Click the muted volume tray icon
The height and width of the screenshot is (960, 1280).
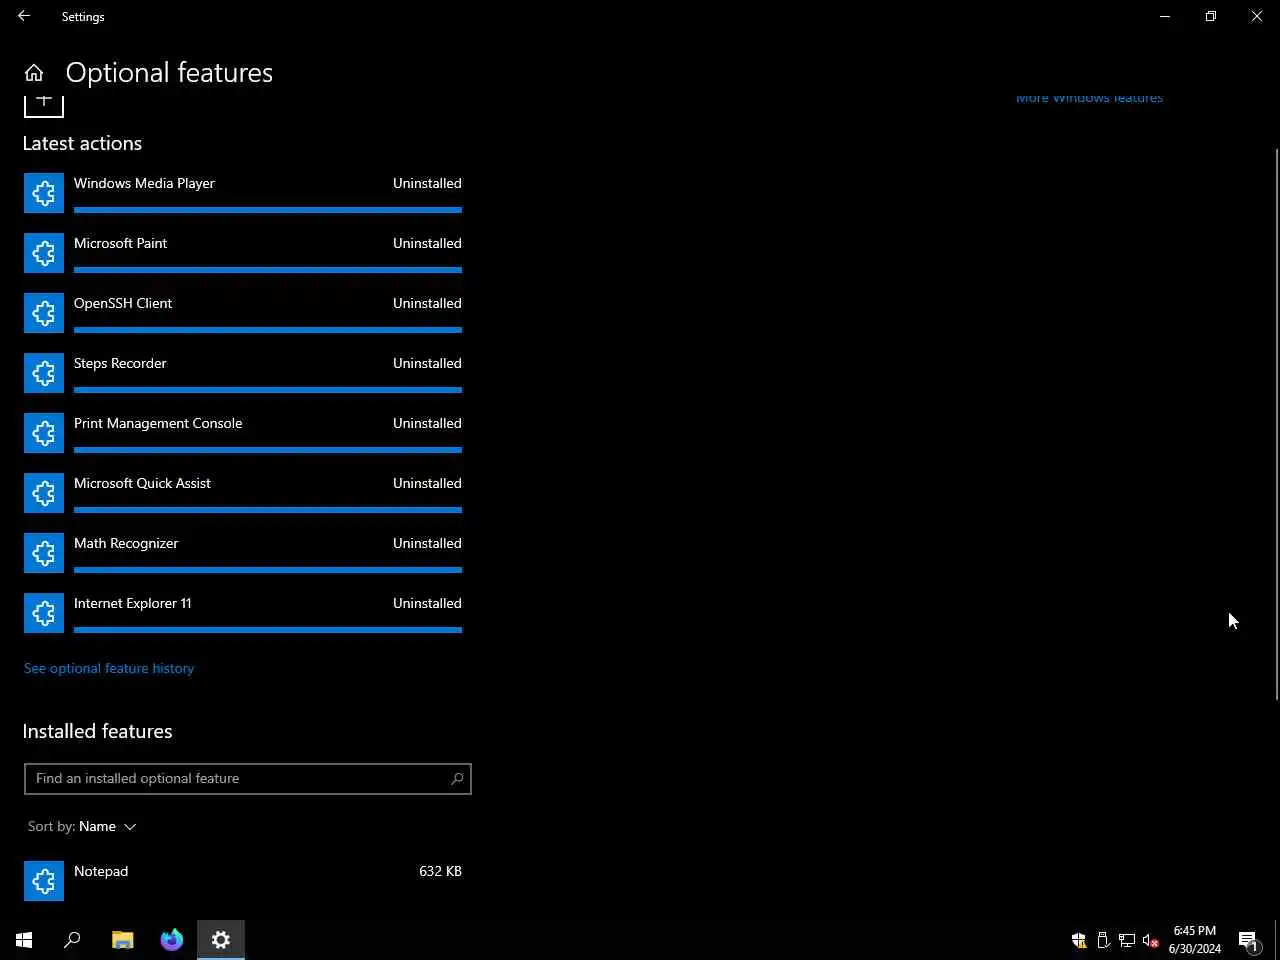tap(1151, 940)
